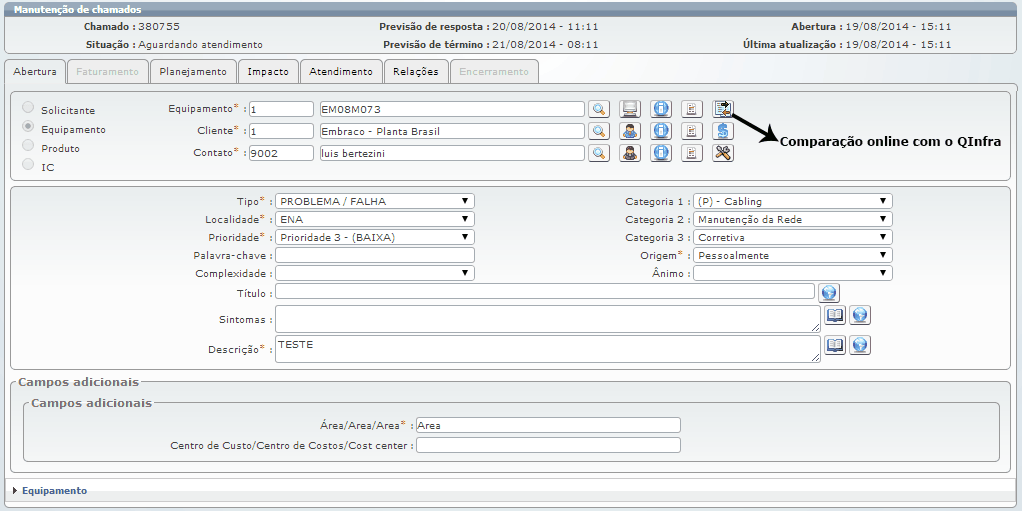Click the Palavra-chave input field

[374, 255]
